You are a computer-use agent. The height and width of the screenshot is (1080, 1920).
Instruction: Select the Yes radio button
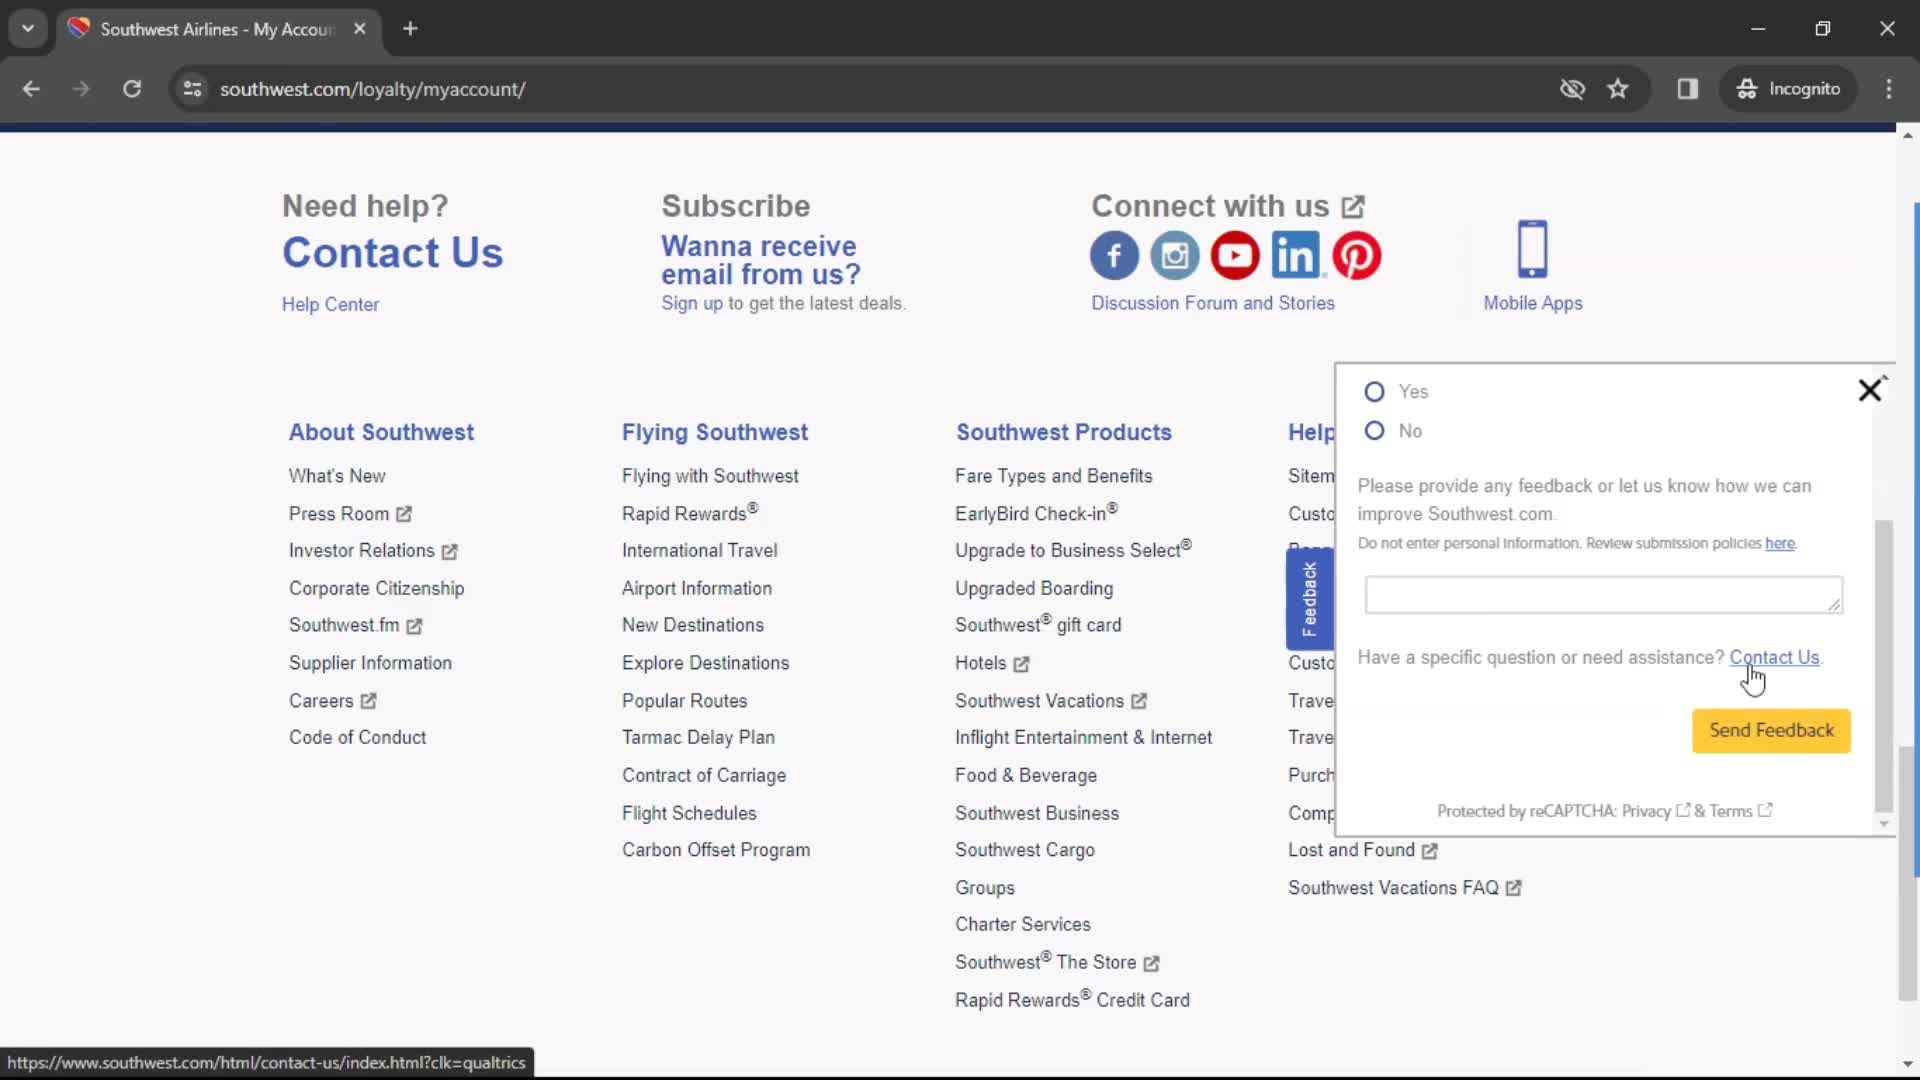pyautogui.click(x=1374, y=392)
